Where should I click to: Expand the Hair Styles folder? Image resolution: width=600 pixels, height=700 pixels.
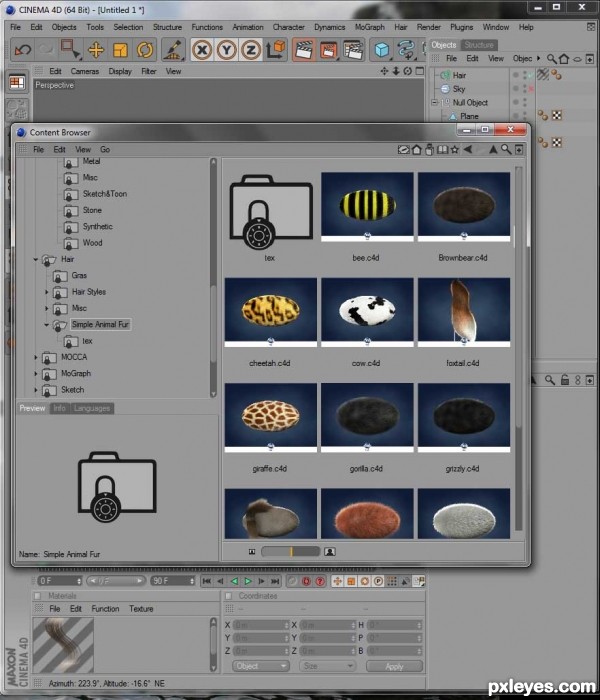click(x=46, y=292)
